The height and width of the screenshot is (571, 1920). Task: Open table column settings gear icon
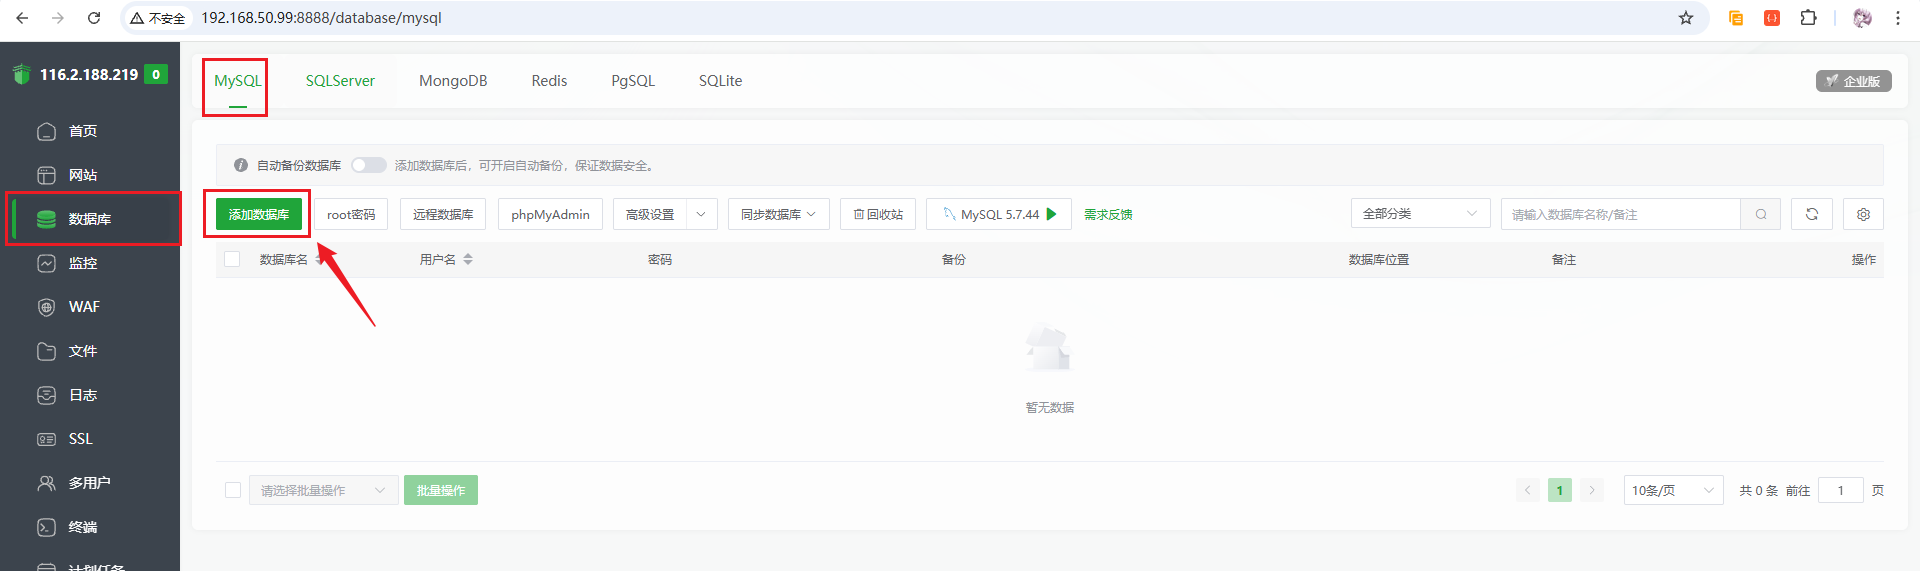[1863, 214]
